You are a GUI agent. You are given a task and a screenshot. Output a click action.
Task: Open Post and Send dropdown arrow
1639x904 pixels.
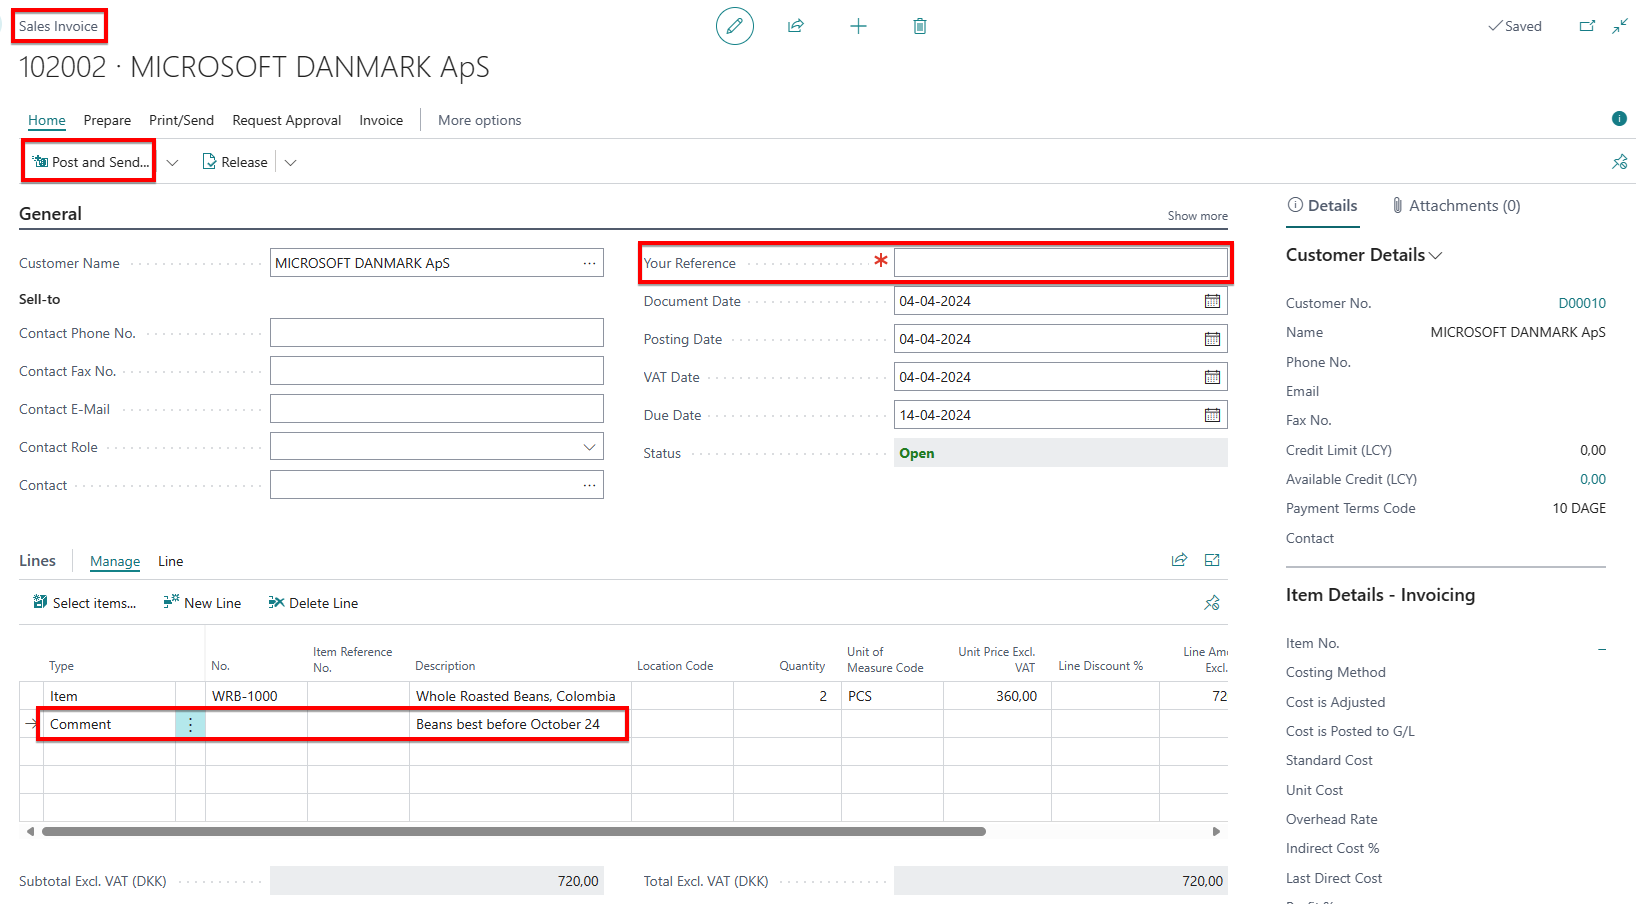[172, 162]
